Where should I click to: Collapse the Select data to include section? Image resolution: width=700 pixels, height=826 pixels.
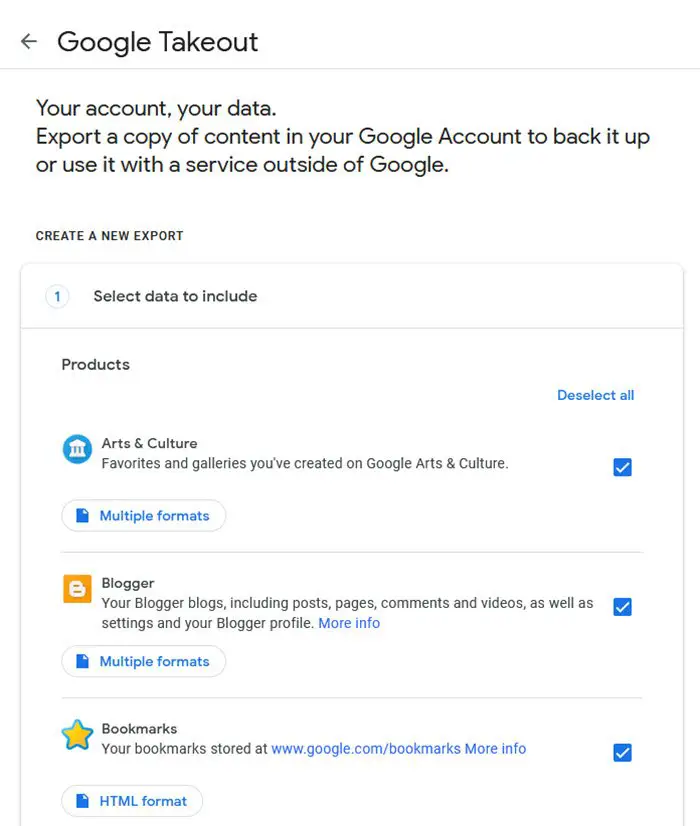click(175, 296)
